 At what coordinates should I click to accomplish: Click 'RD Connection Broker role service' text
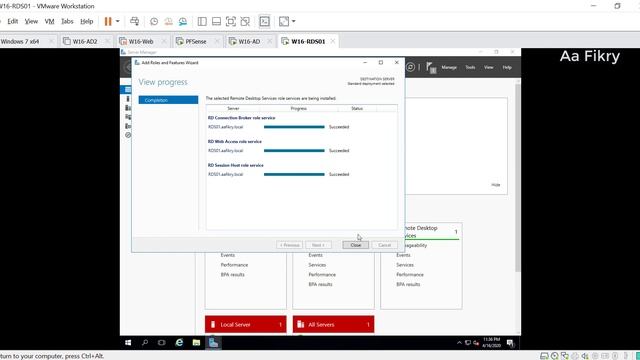pos(242,118)
